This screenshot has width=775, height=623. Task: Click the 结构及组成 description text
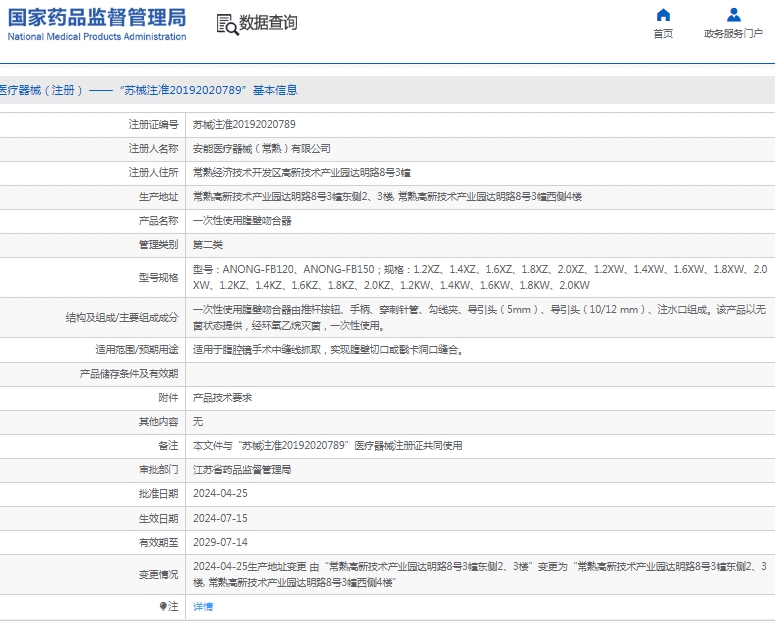coord(479,317)
